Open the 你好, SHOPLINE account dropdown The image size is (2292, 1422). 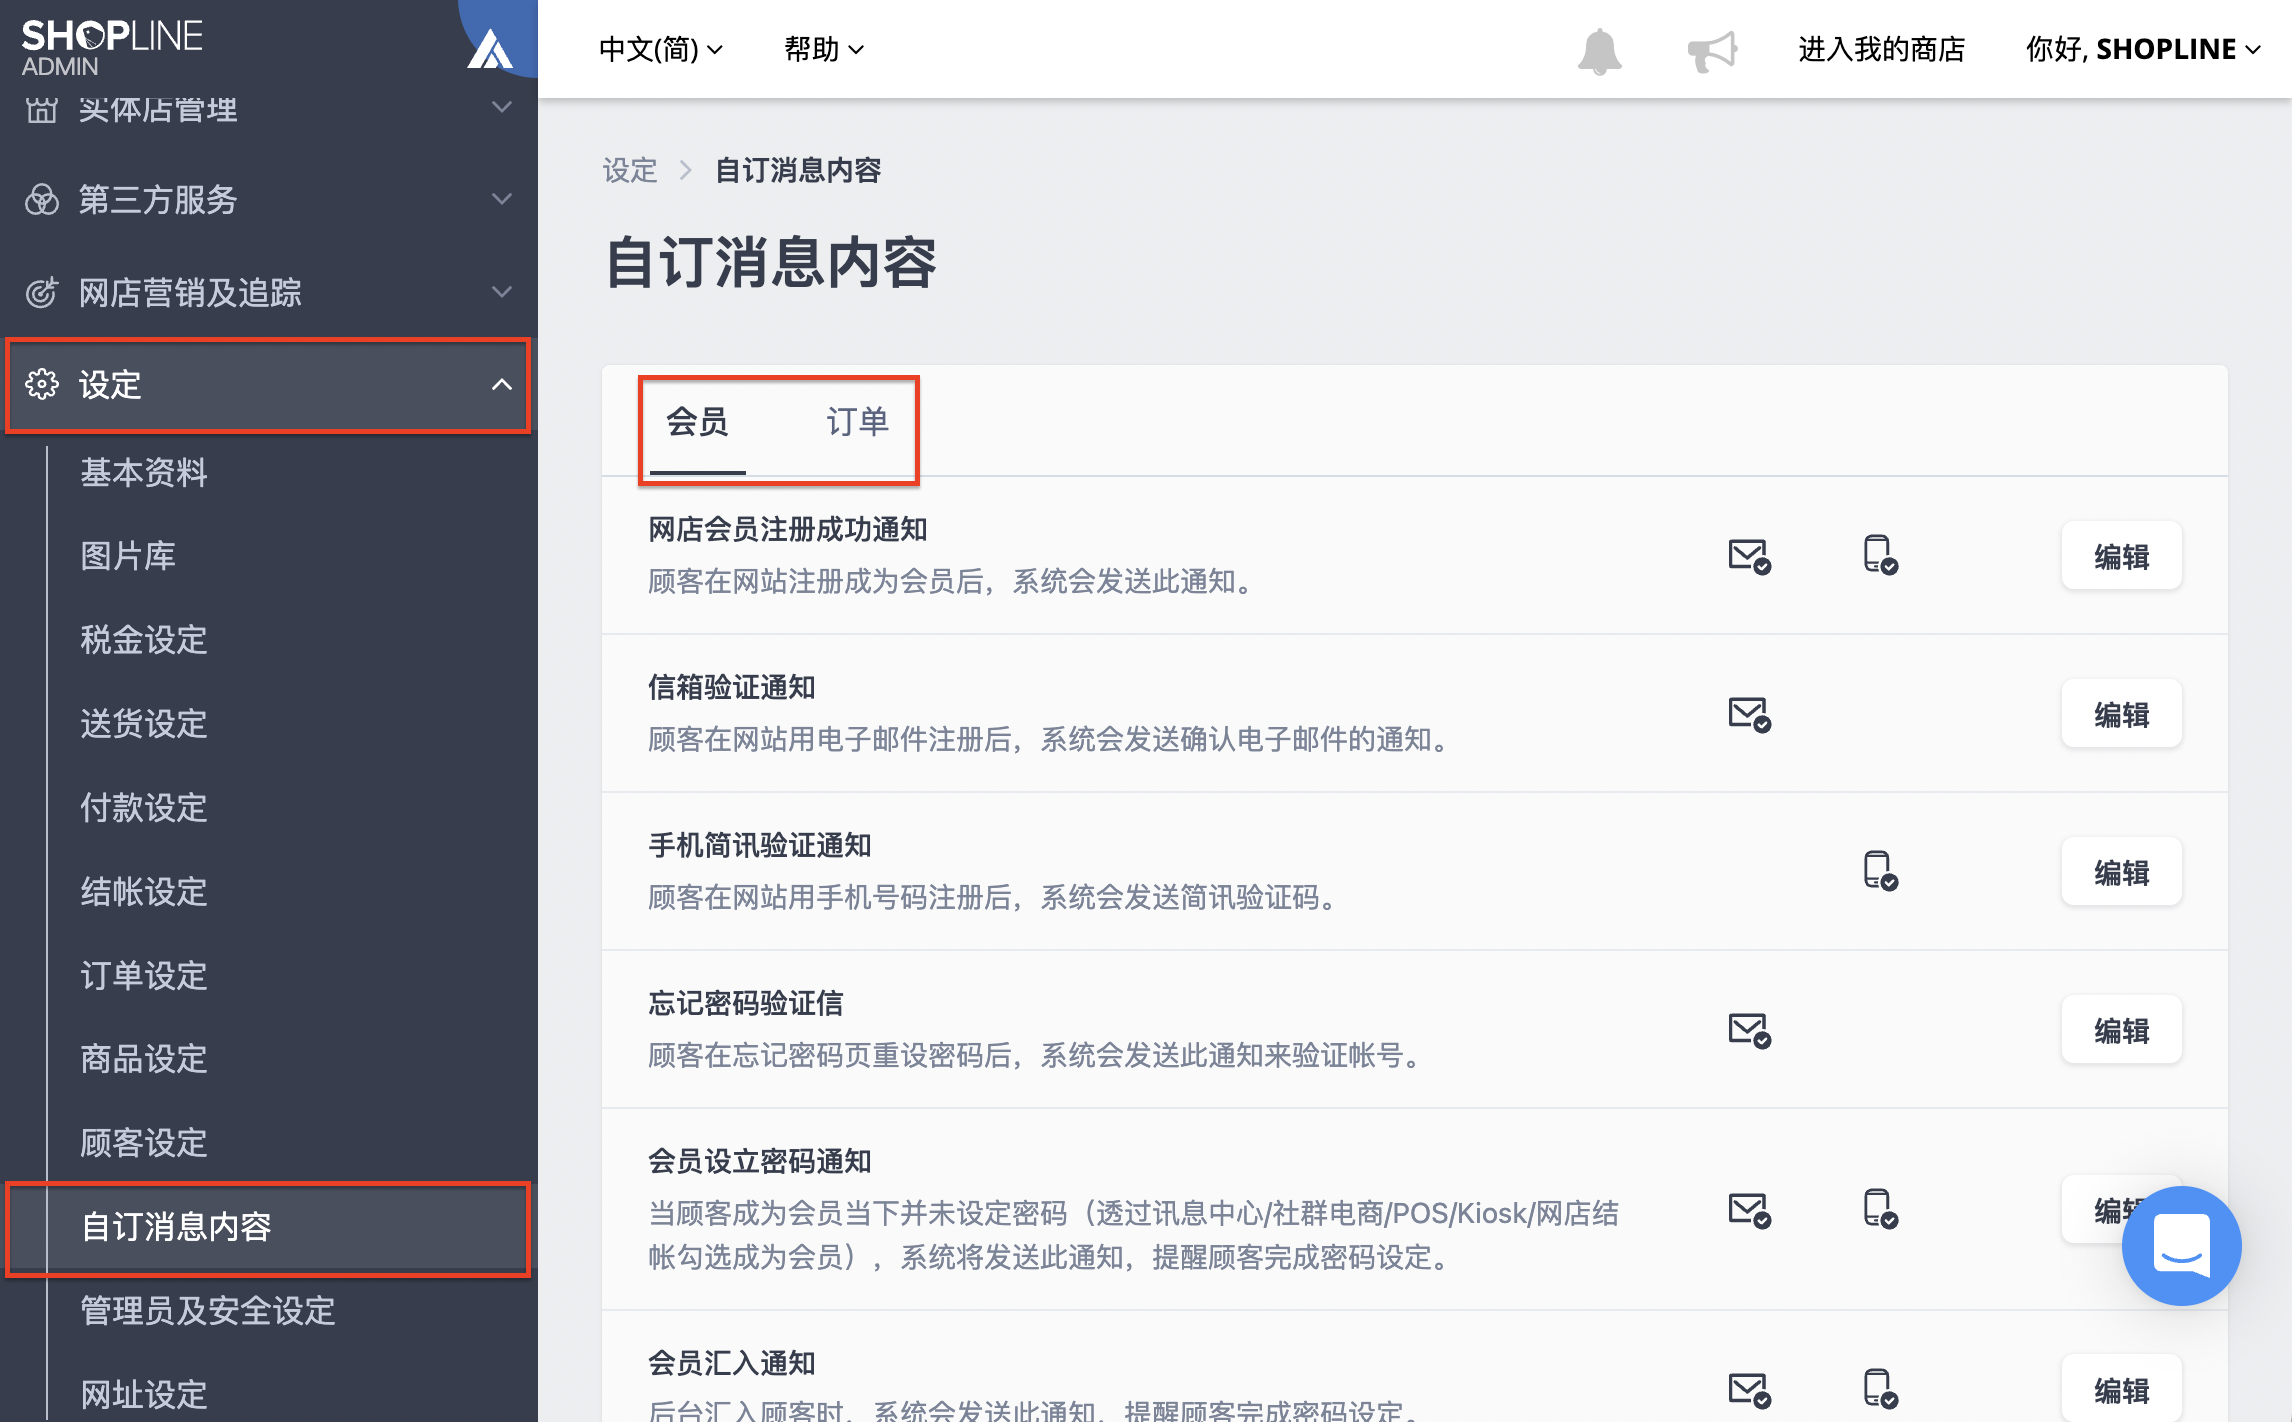[2143, 49]
